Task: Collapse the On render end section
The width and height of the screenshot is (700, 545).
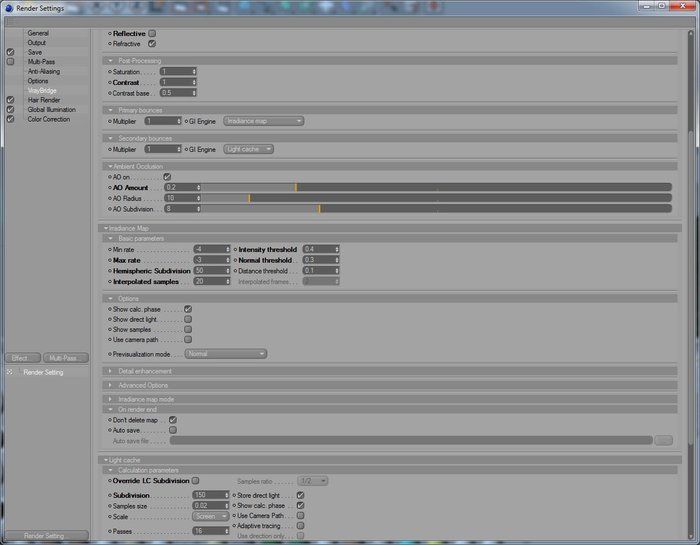Action: 110,409
